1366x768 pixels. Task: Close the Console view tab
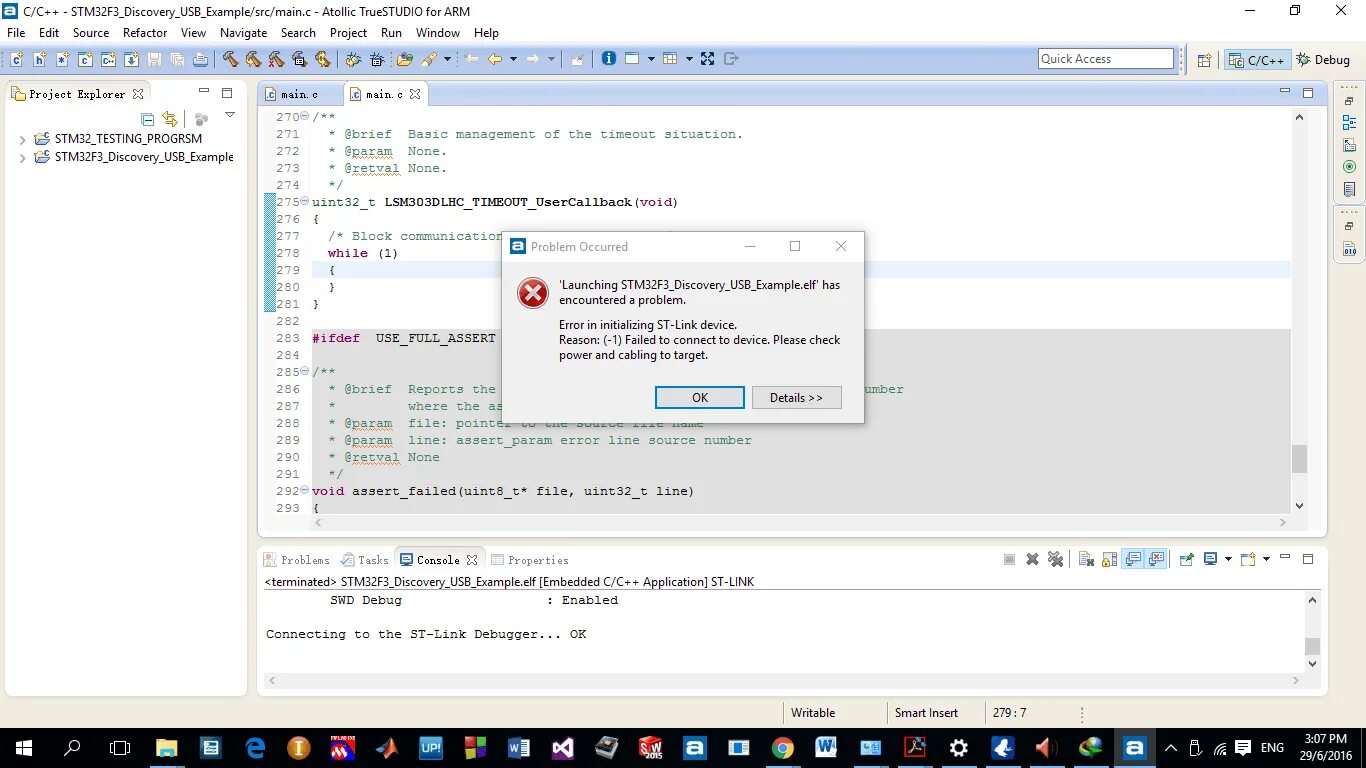pos(472,560)
